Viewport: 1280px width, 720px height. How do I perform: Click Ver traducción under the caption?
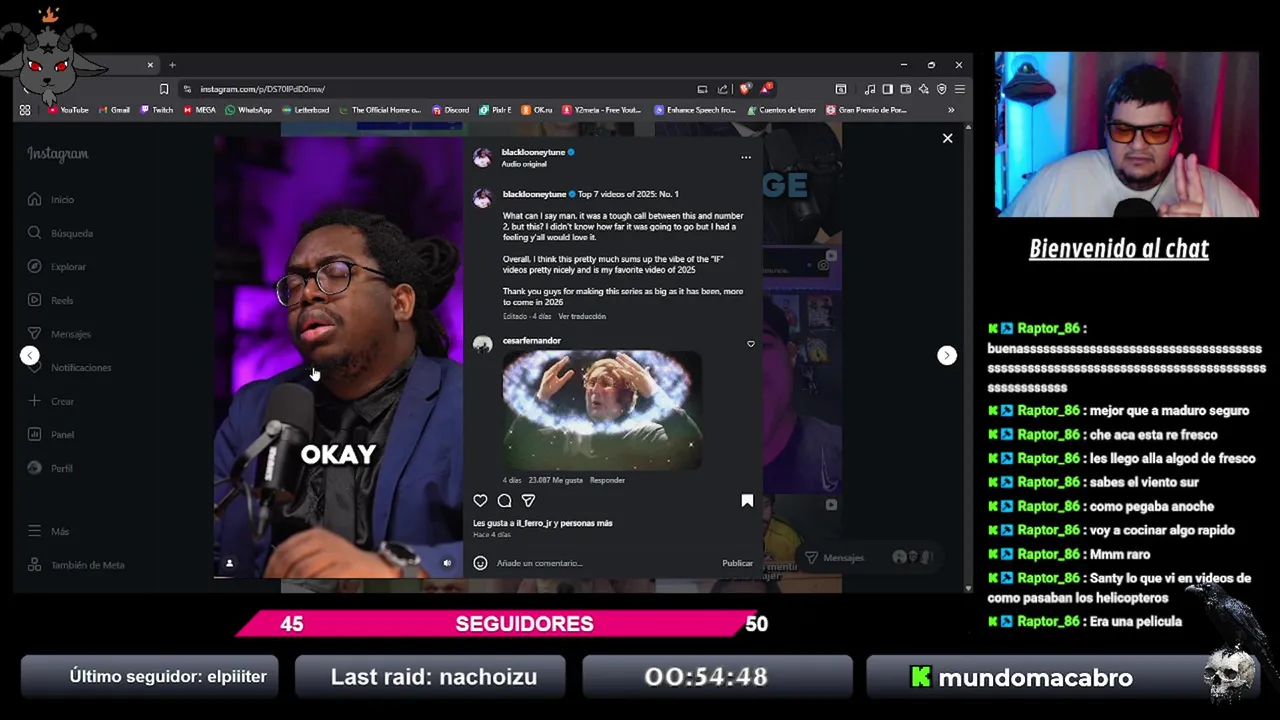pos(582,316)
